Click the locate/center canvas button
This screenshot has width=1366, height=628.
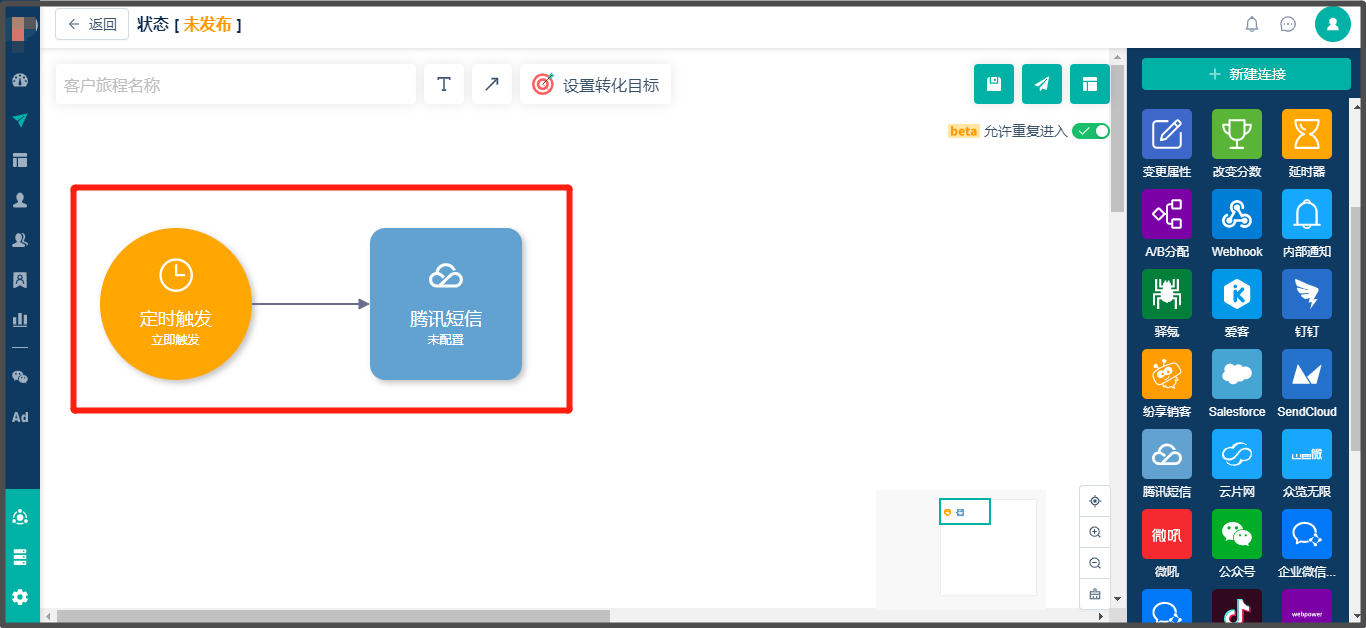coord(1095,501)
